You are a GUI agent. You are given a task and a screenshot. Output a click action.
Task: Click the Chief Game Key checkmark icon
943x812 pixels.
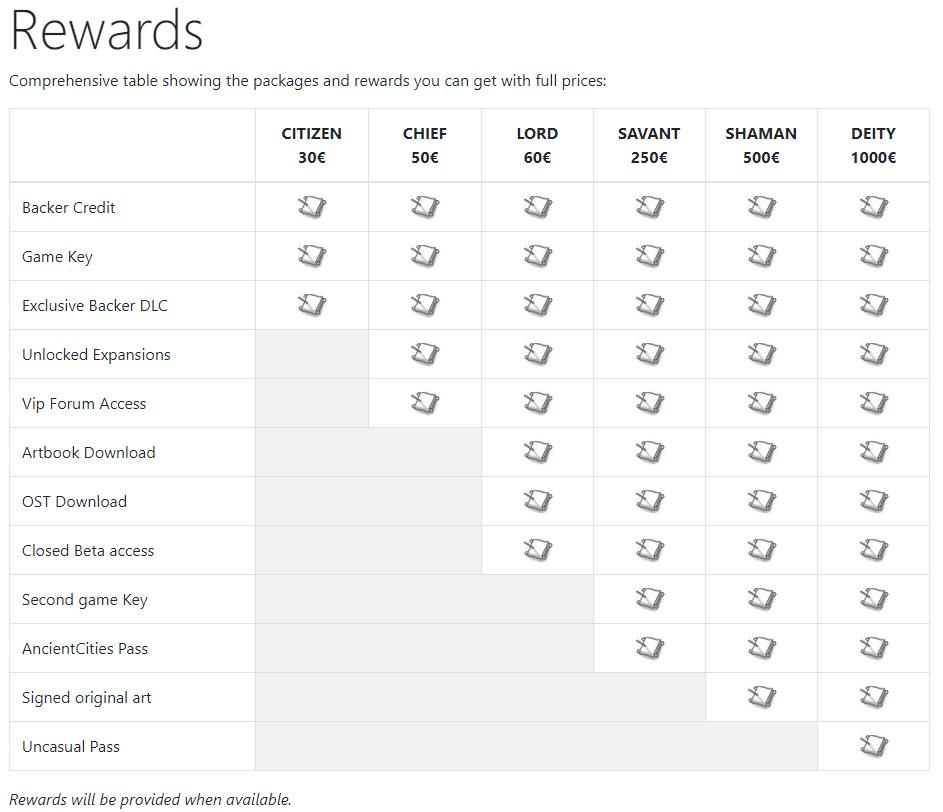coord(425,256)
